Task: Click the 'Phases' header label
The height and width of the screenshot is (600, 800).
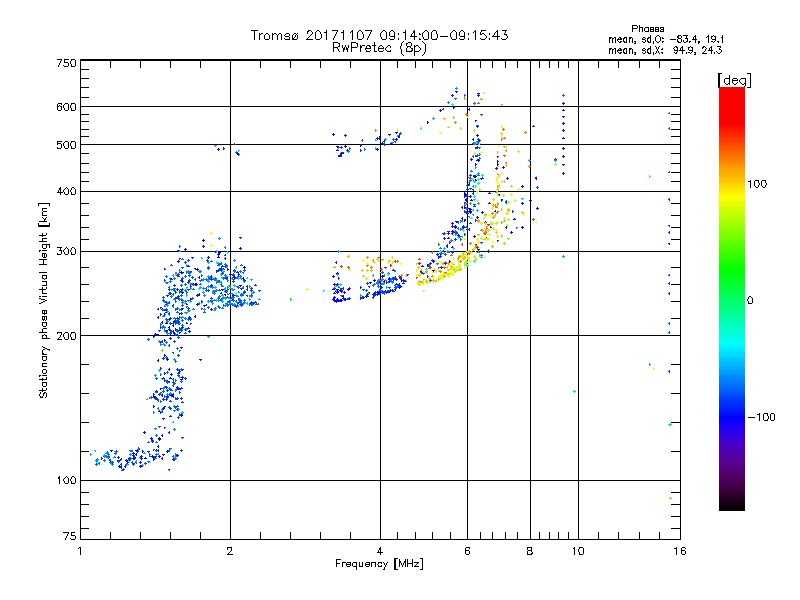Action: click(647, 29)
